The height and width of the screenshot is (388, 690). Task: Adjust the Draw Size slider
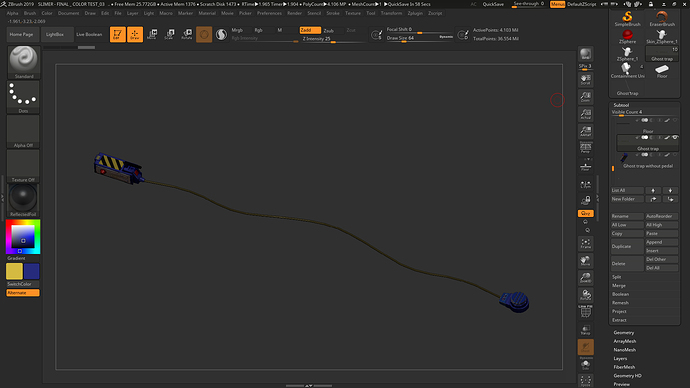coord(419,38)
